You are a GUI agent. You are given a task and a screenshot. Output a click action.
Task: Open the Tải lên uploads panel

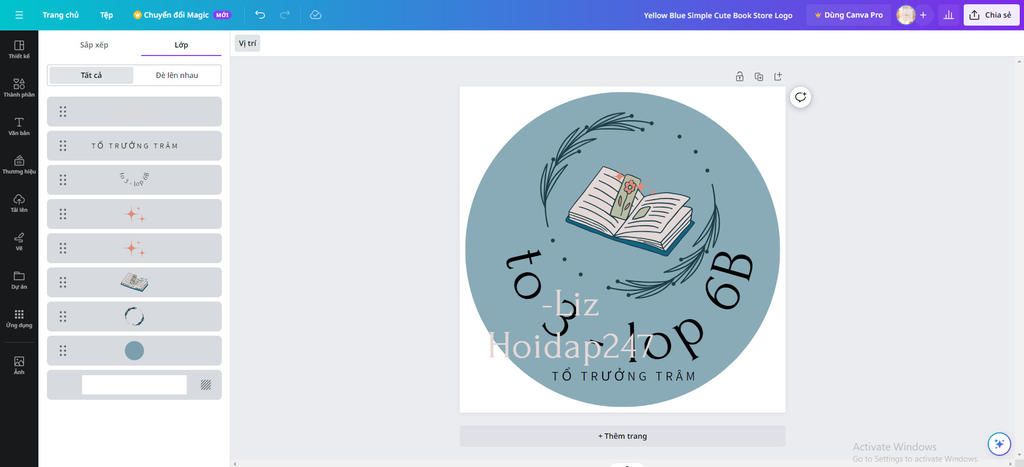coord(19,203)
